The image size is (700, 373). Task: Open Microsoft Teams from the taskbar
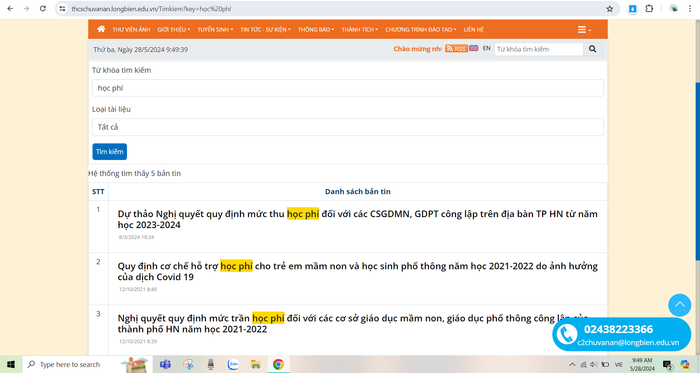[x=165, y=365]
